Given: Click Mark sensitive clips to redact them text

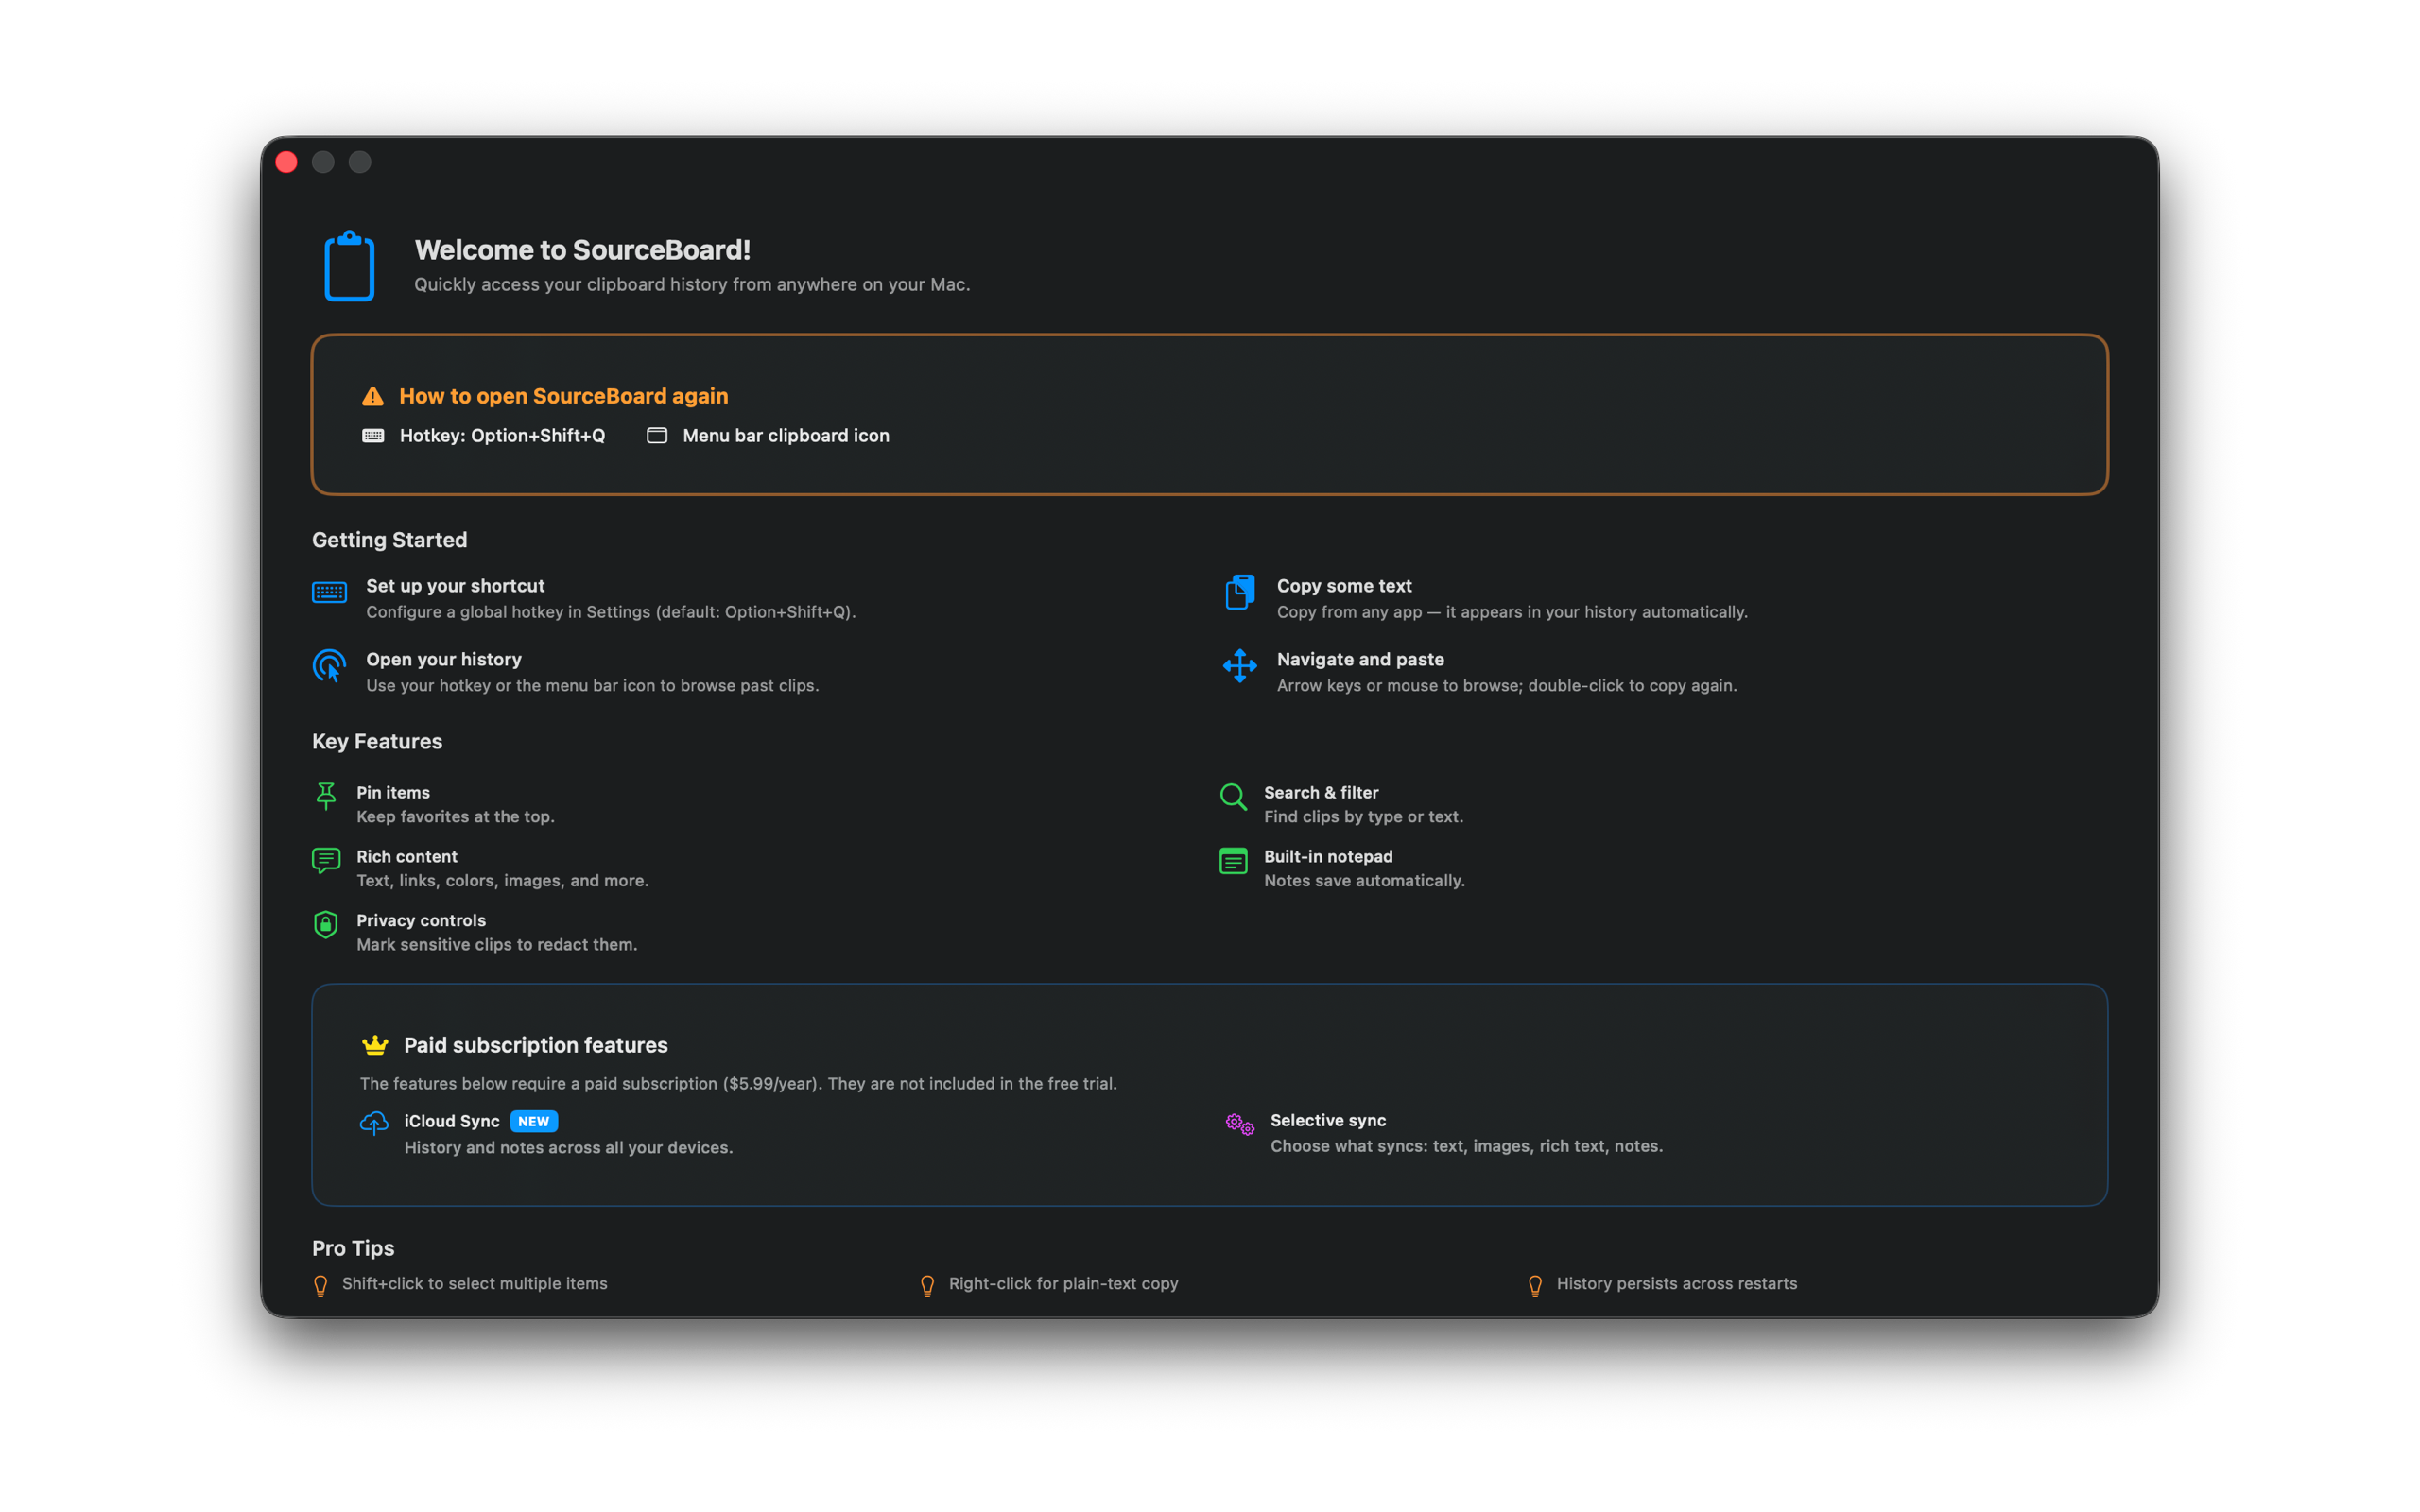Looking at the screenshot, I should [497, 944].
